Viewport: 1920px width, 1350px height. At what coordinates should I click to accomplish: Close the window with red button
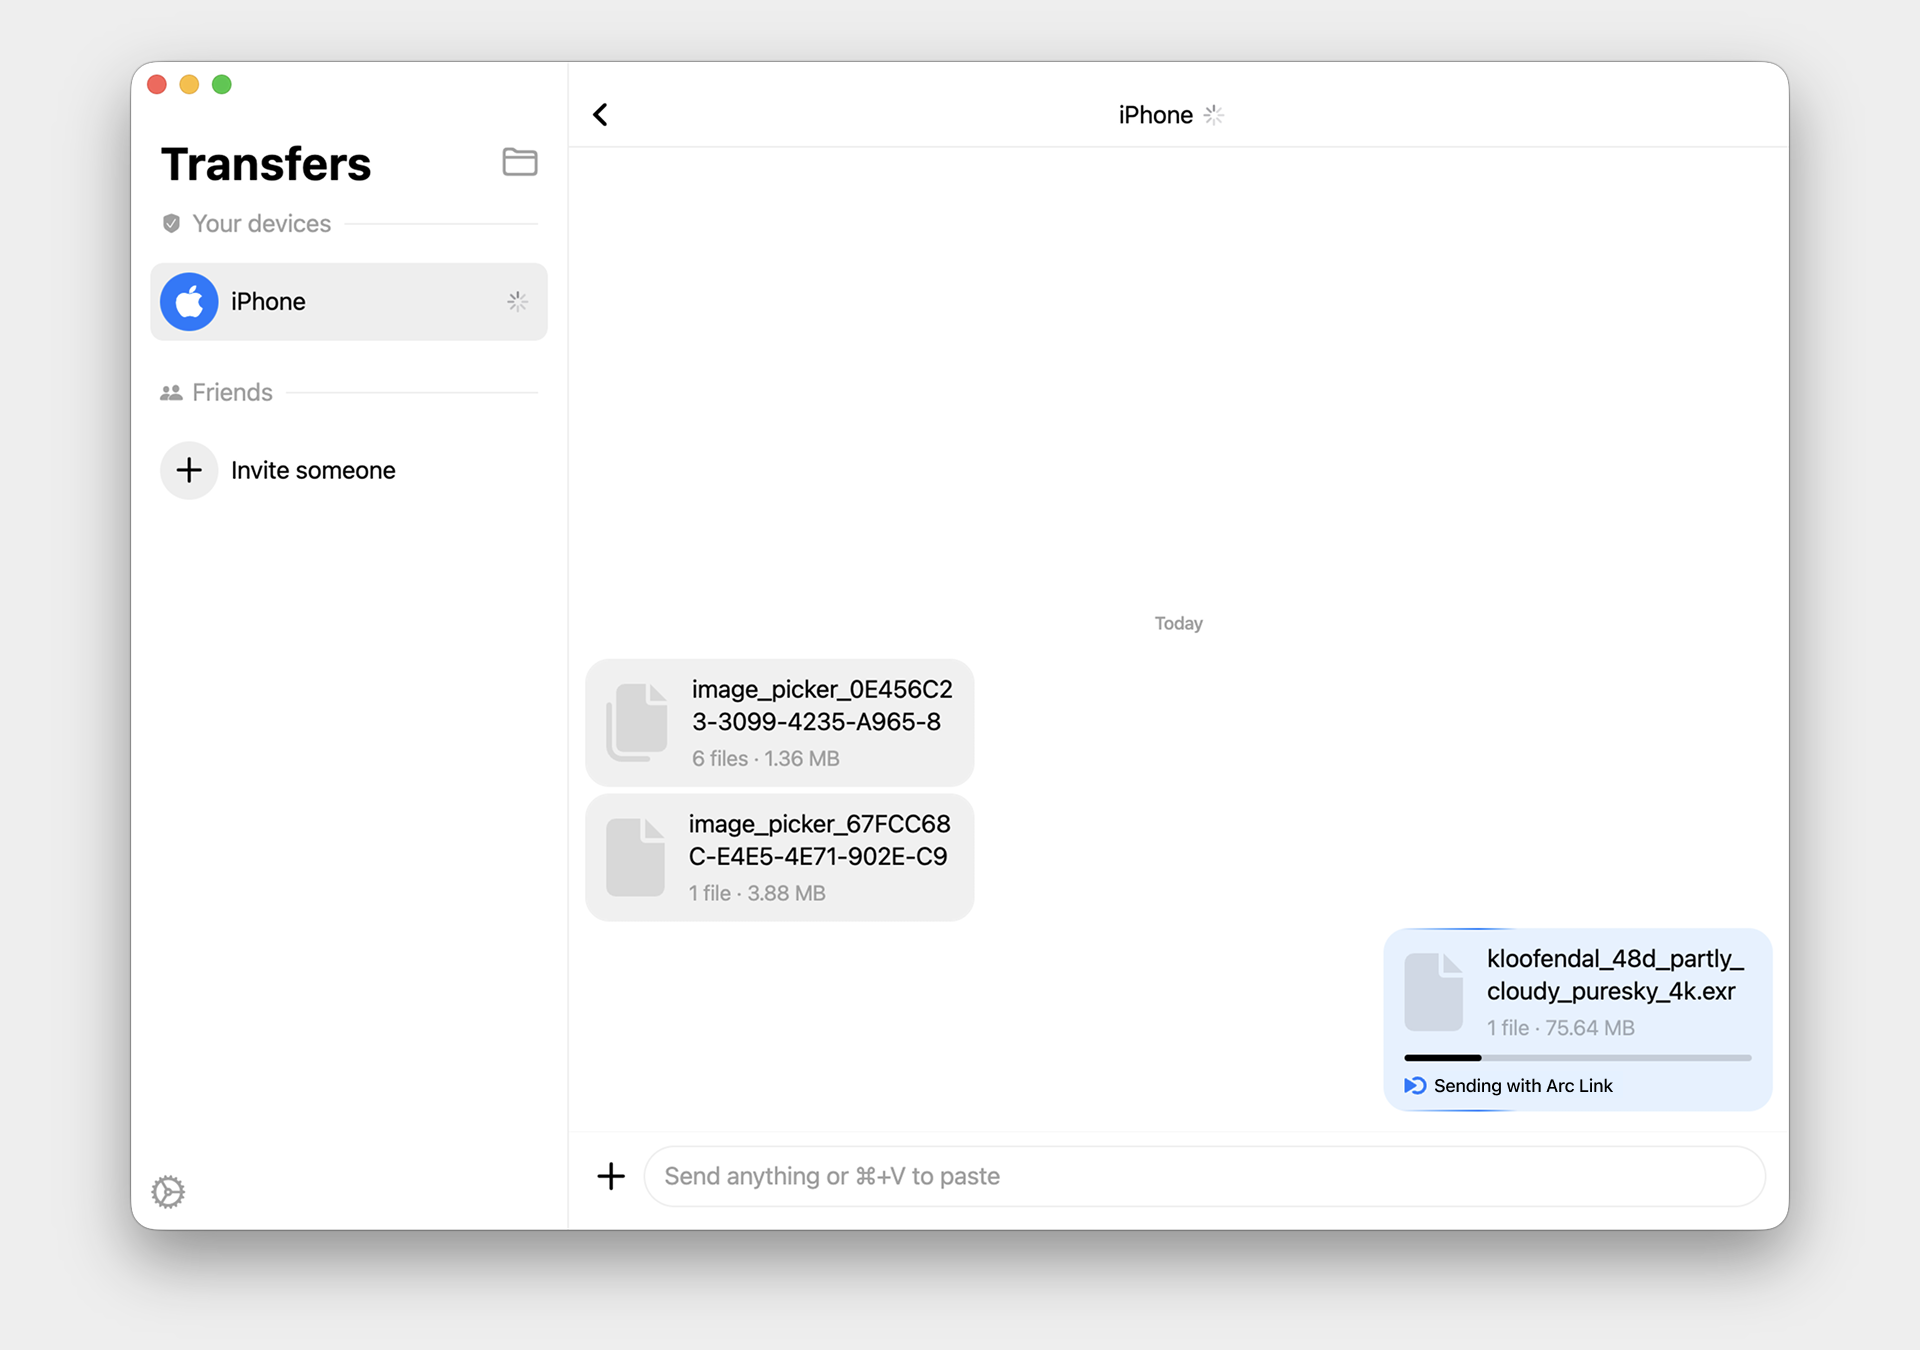coord(157,84)
